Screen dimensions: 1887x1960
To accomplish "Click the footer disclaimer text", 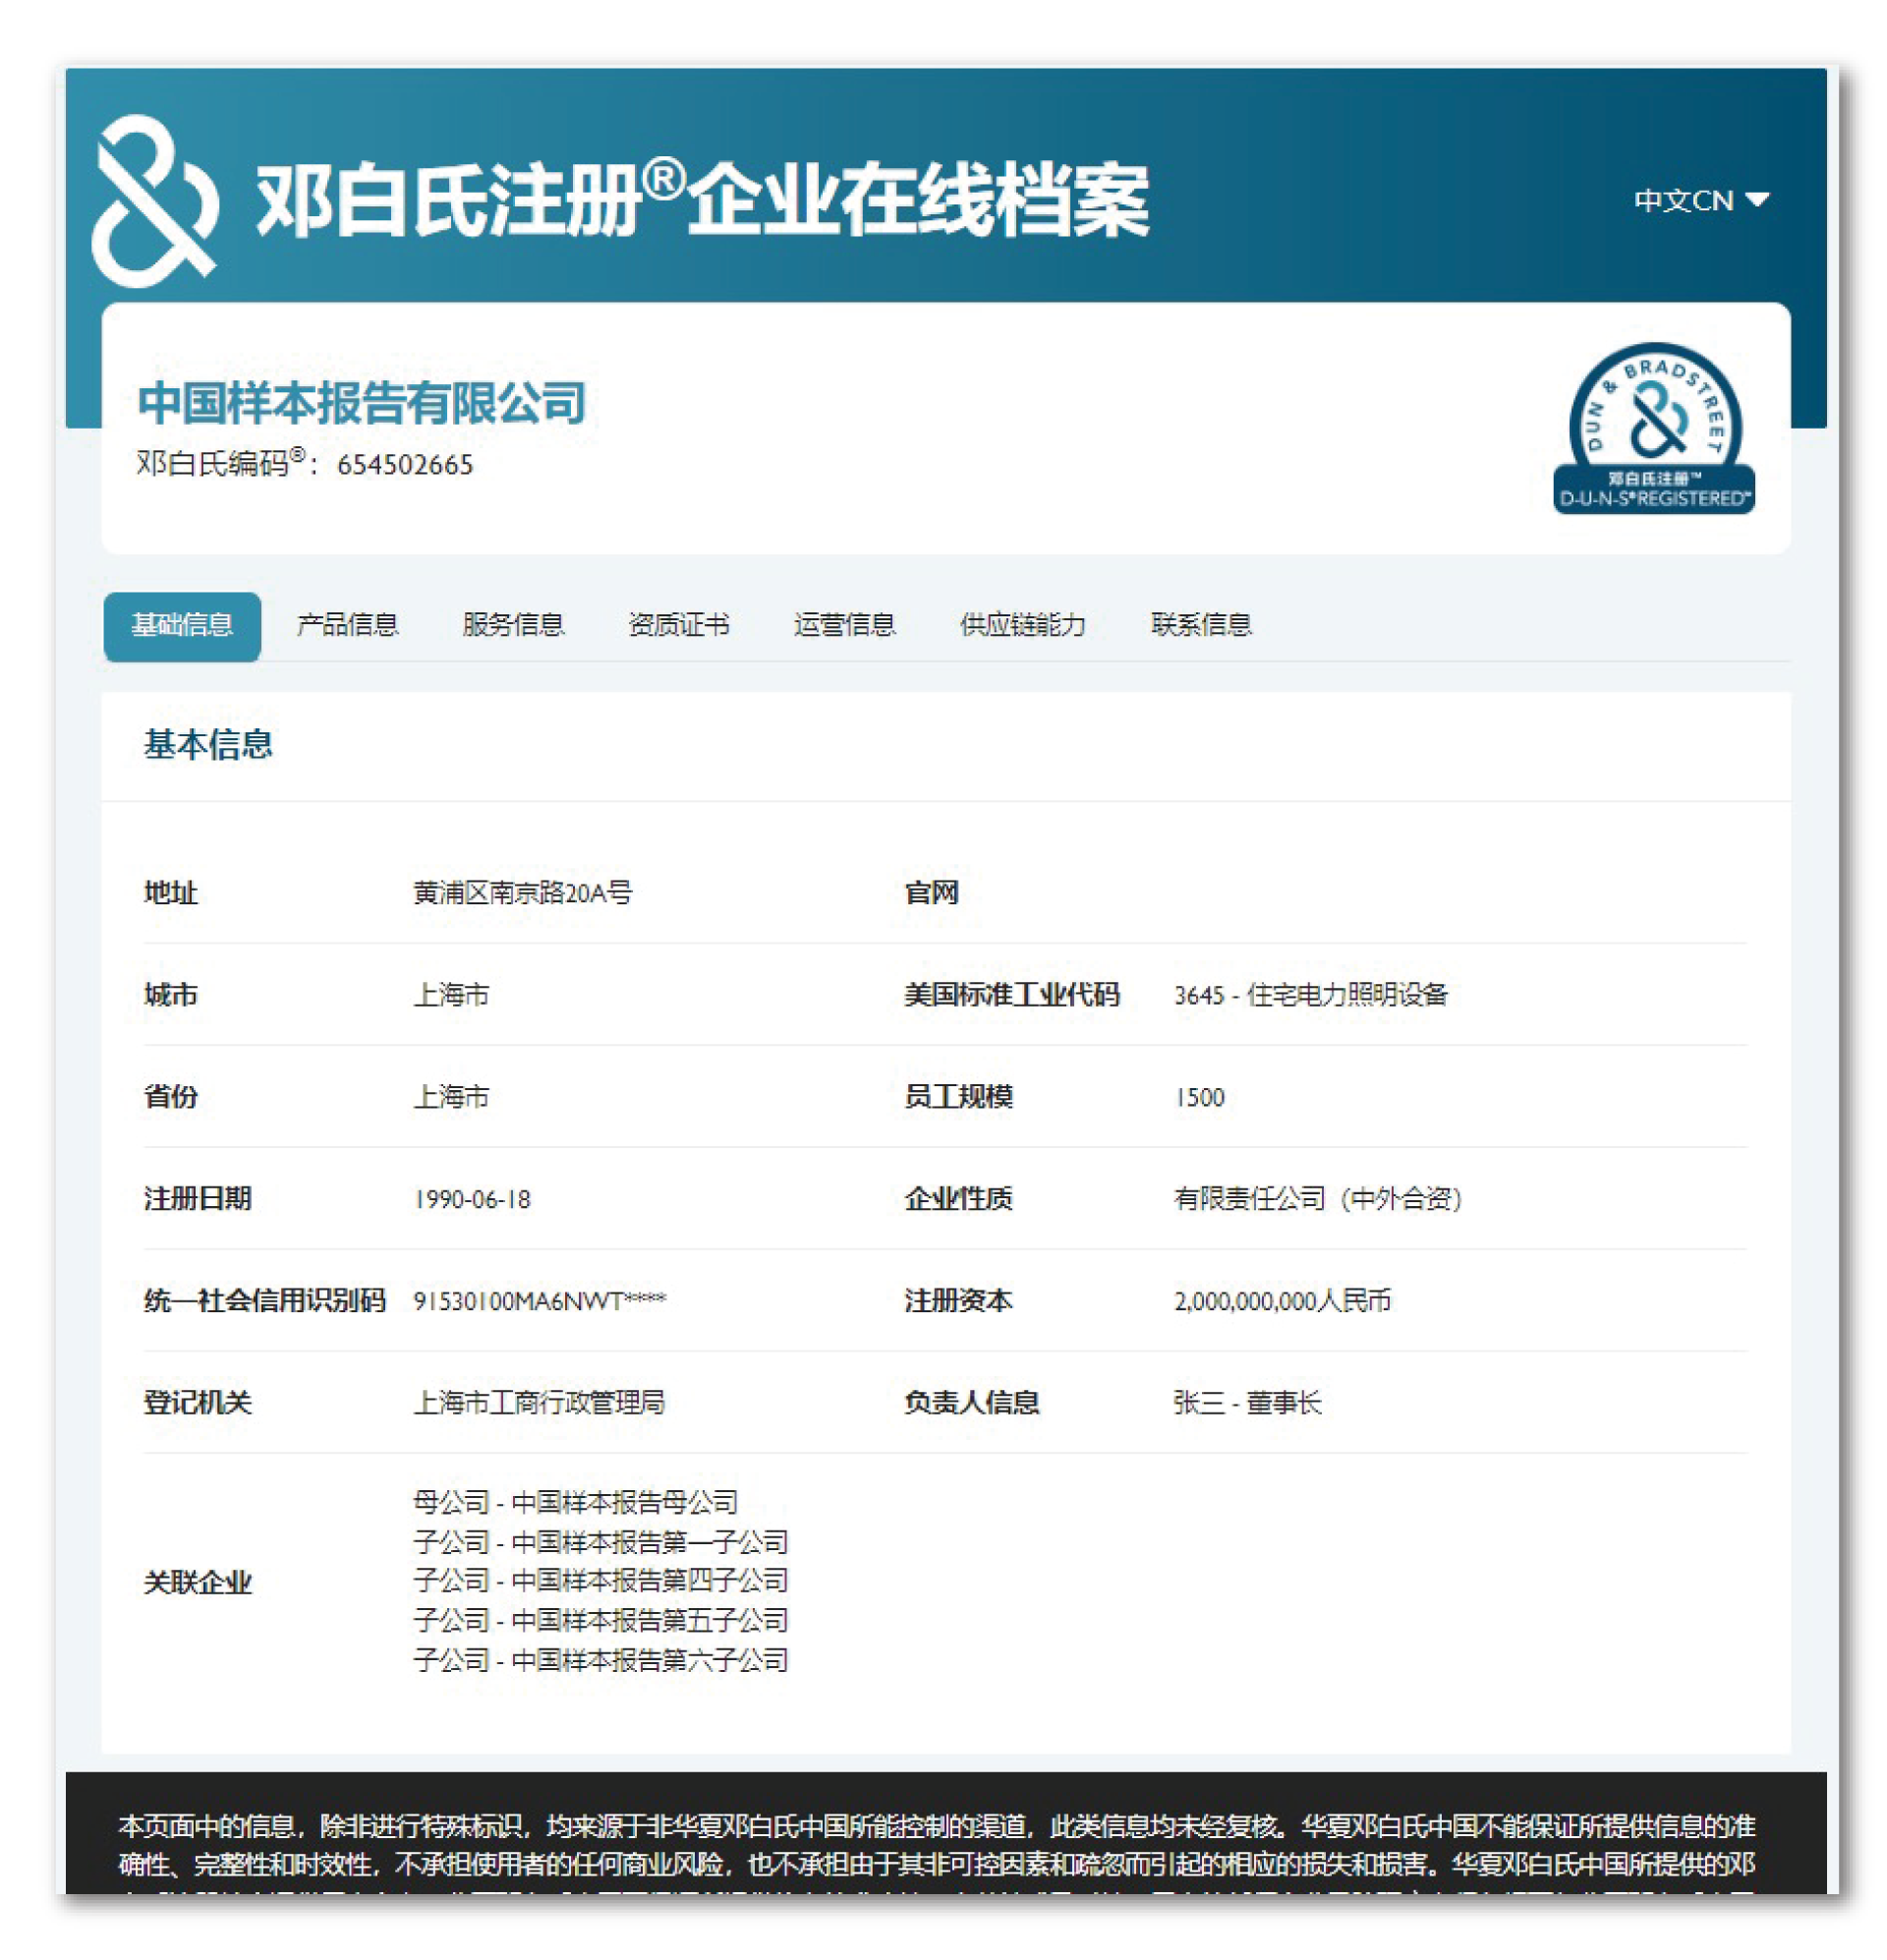I will [x=937, y=1851].
